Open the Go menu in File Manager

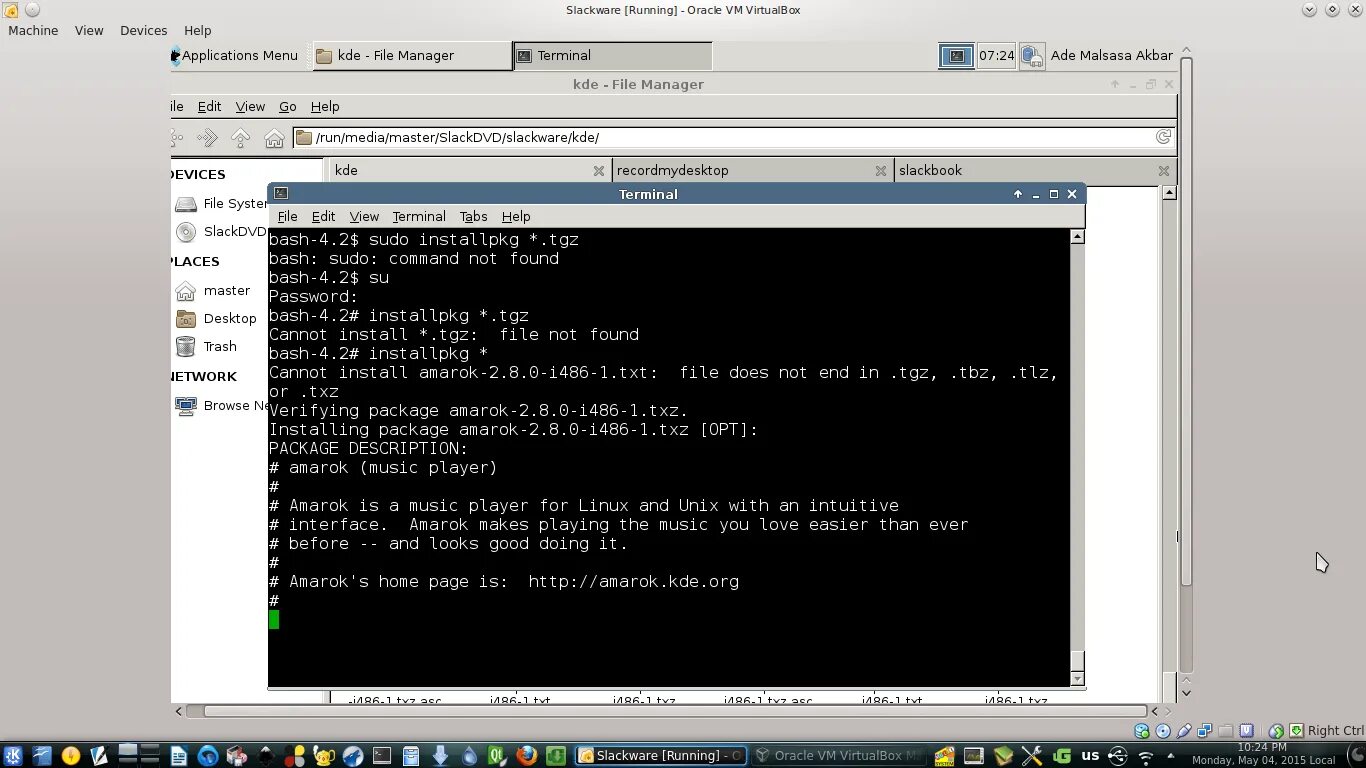(x=288, y=106)
